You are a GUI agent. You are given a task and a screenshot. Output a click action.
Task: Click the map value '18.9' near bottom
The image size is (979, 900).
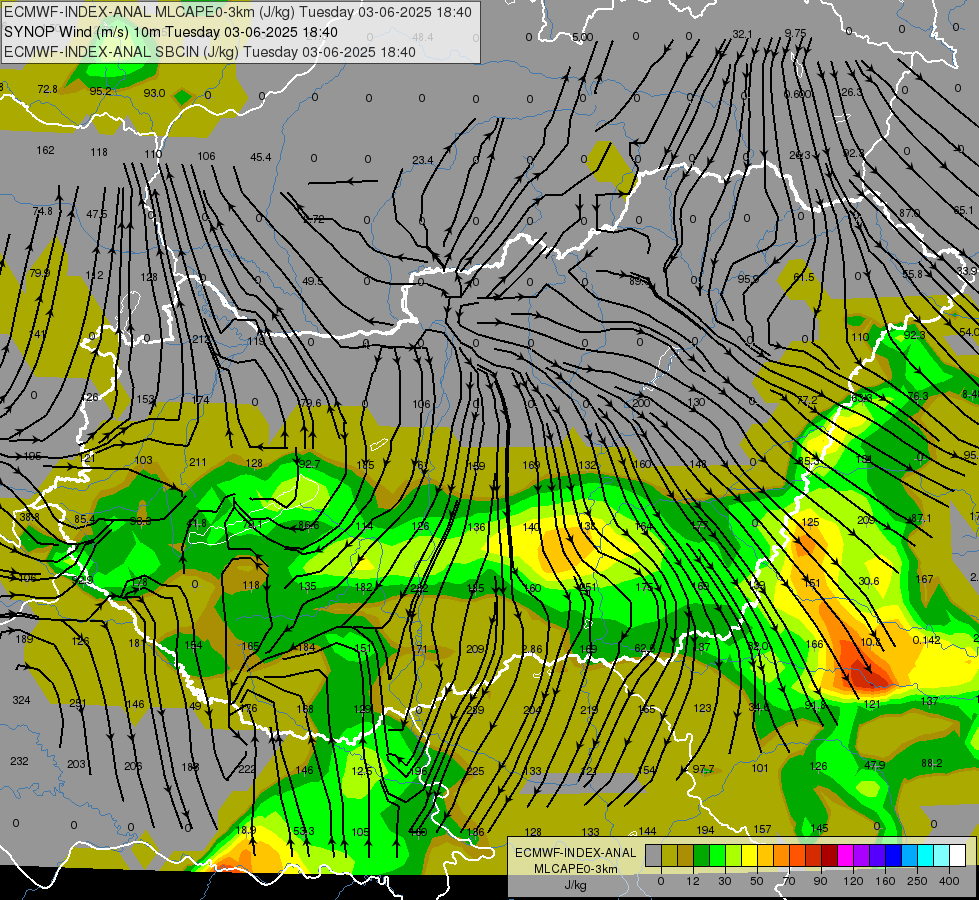tap(247, 830)
